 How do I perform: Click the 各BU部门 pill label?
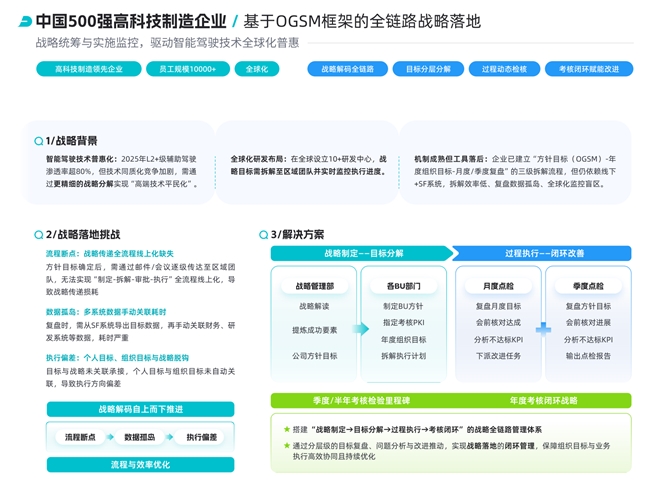[x=403, y=285]
